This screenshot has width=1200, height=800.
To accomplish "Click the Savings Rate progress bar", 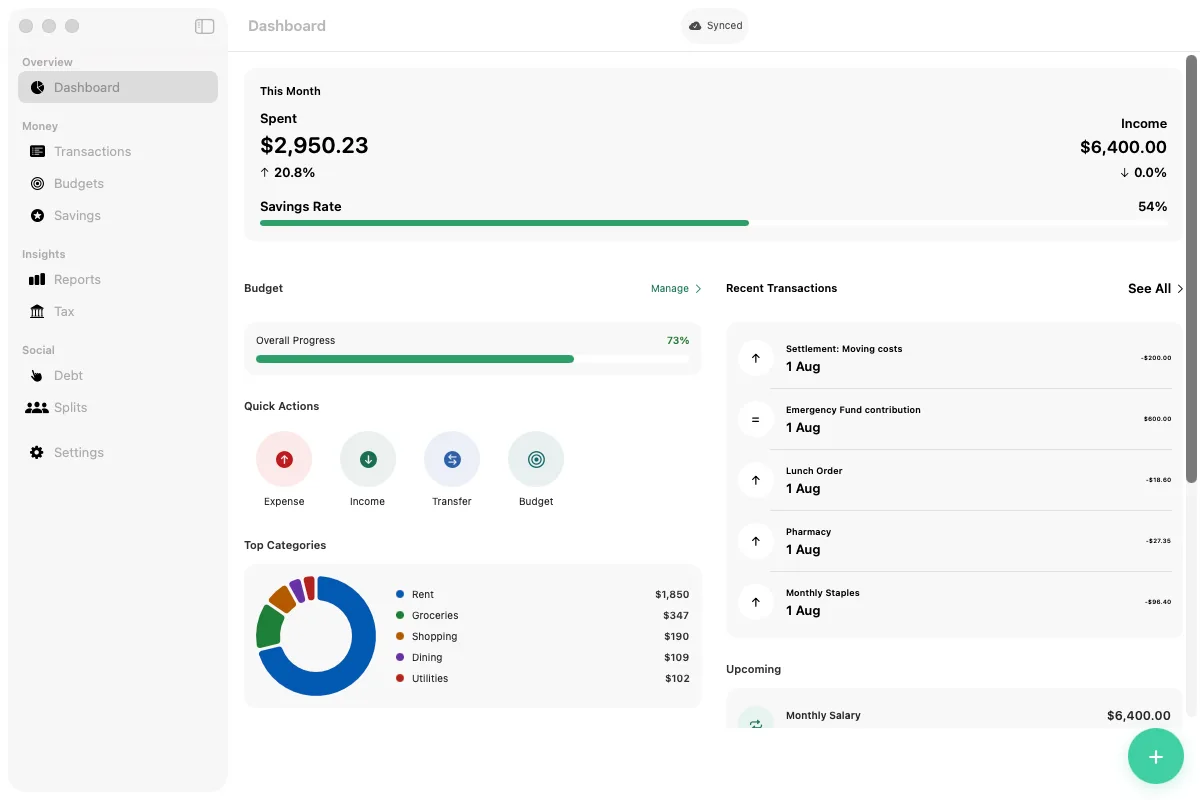I will [x=713, y=223].
